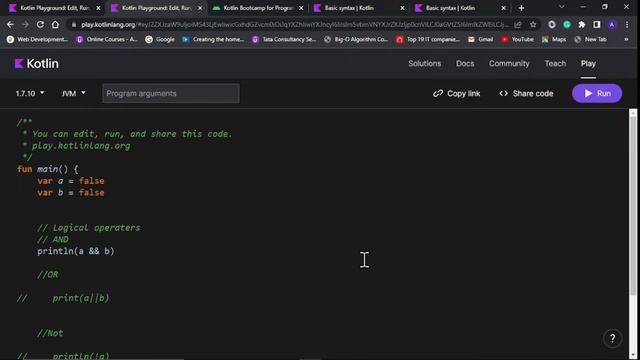
Task: Open the Chrome three-dot menu
Action: pyautogui.click(x=627, y=24)
